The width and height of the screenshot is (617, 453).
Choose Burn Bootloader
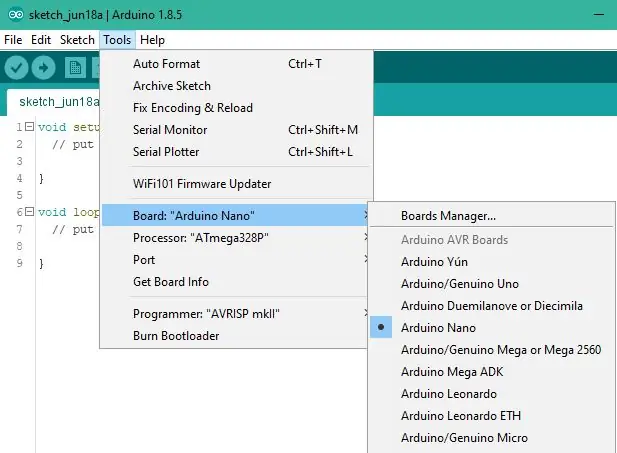pyautogui.click(x=236, y=336)
